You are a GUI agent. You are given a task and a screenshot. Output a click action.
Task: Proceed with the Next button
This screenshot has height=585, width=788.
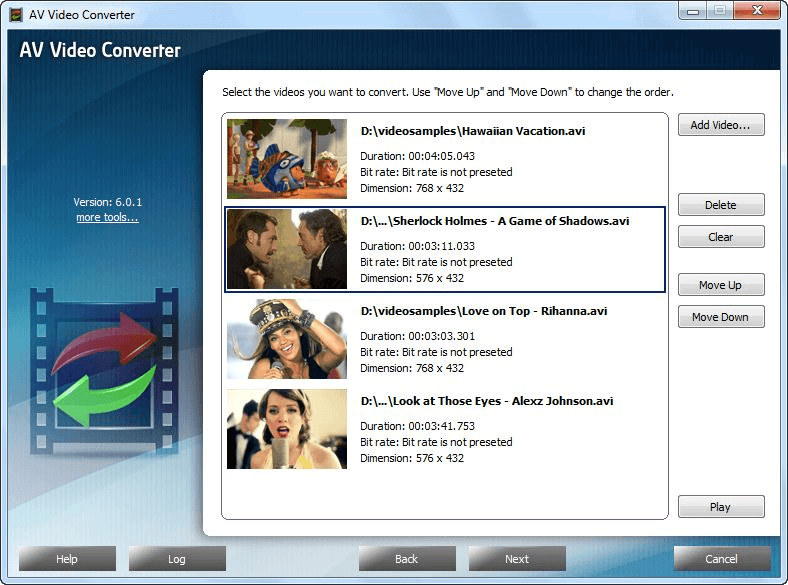[x=517, y=559]
